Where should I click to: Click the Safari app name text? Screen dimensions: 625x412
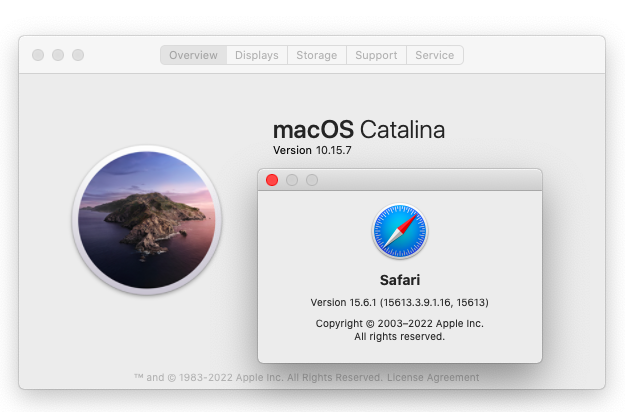tap(400, 280)
